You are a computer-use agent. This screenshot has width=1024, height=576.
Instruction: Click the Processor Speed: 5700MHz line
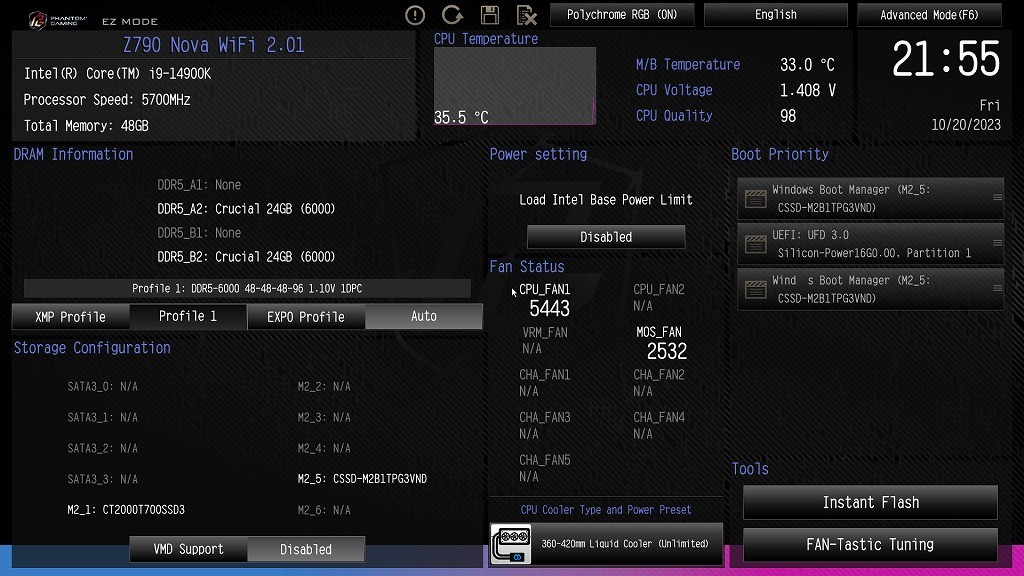pyautogui.click(x=107, y=100)
